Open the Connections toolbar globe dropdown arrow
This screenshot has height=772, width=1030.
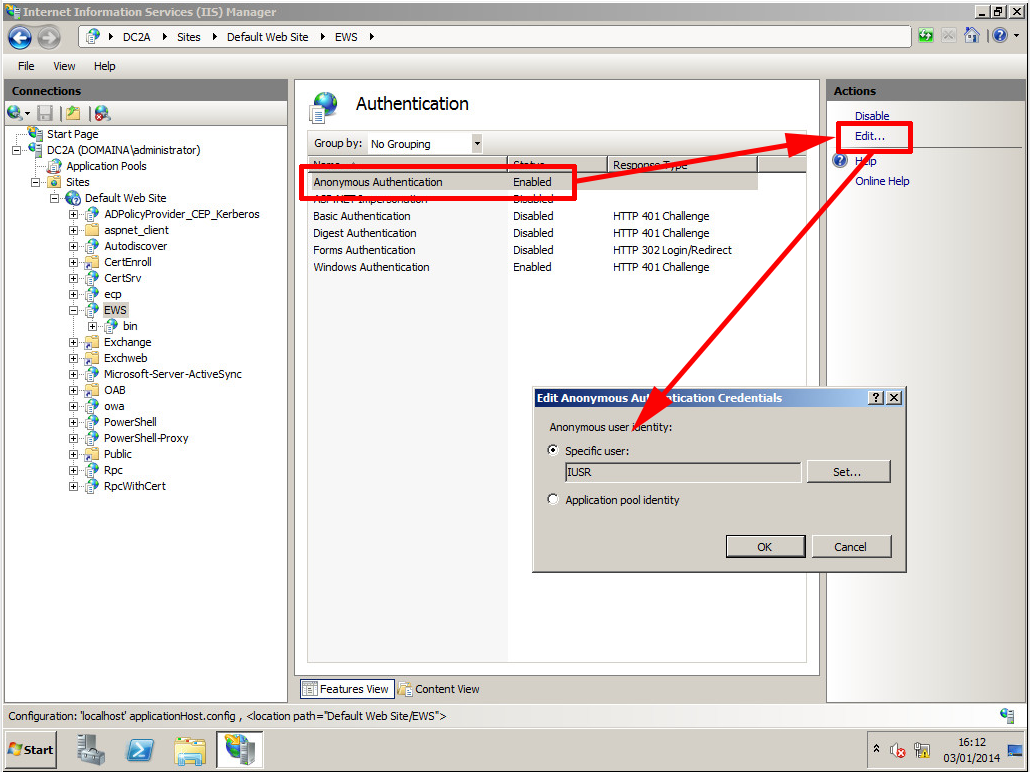pyautogui.click(x=28, y=114)
